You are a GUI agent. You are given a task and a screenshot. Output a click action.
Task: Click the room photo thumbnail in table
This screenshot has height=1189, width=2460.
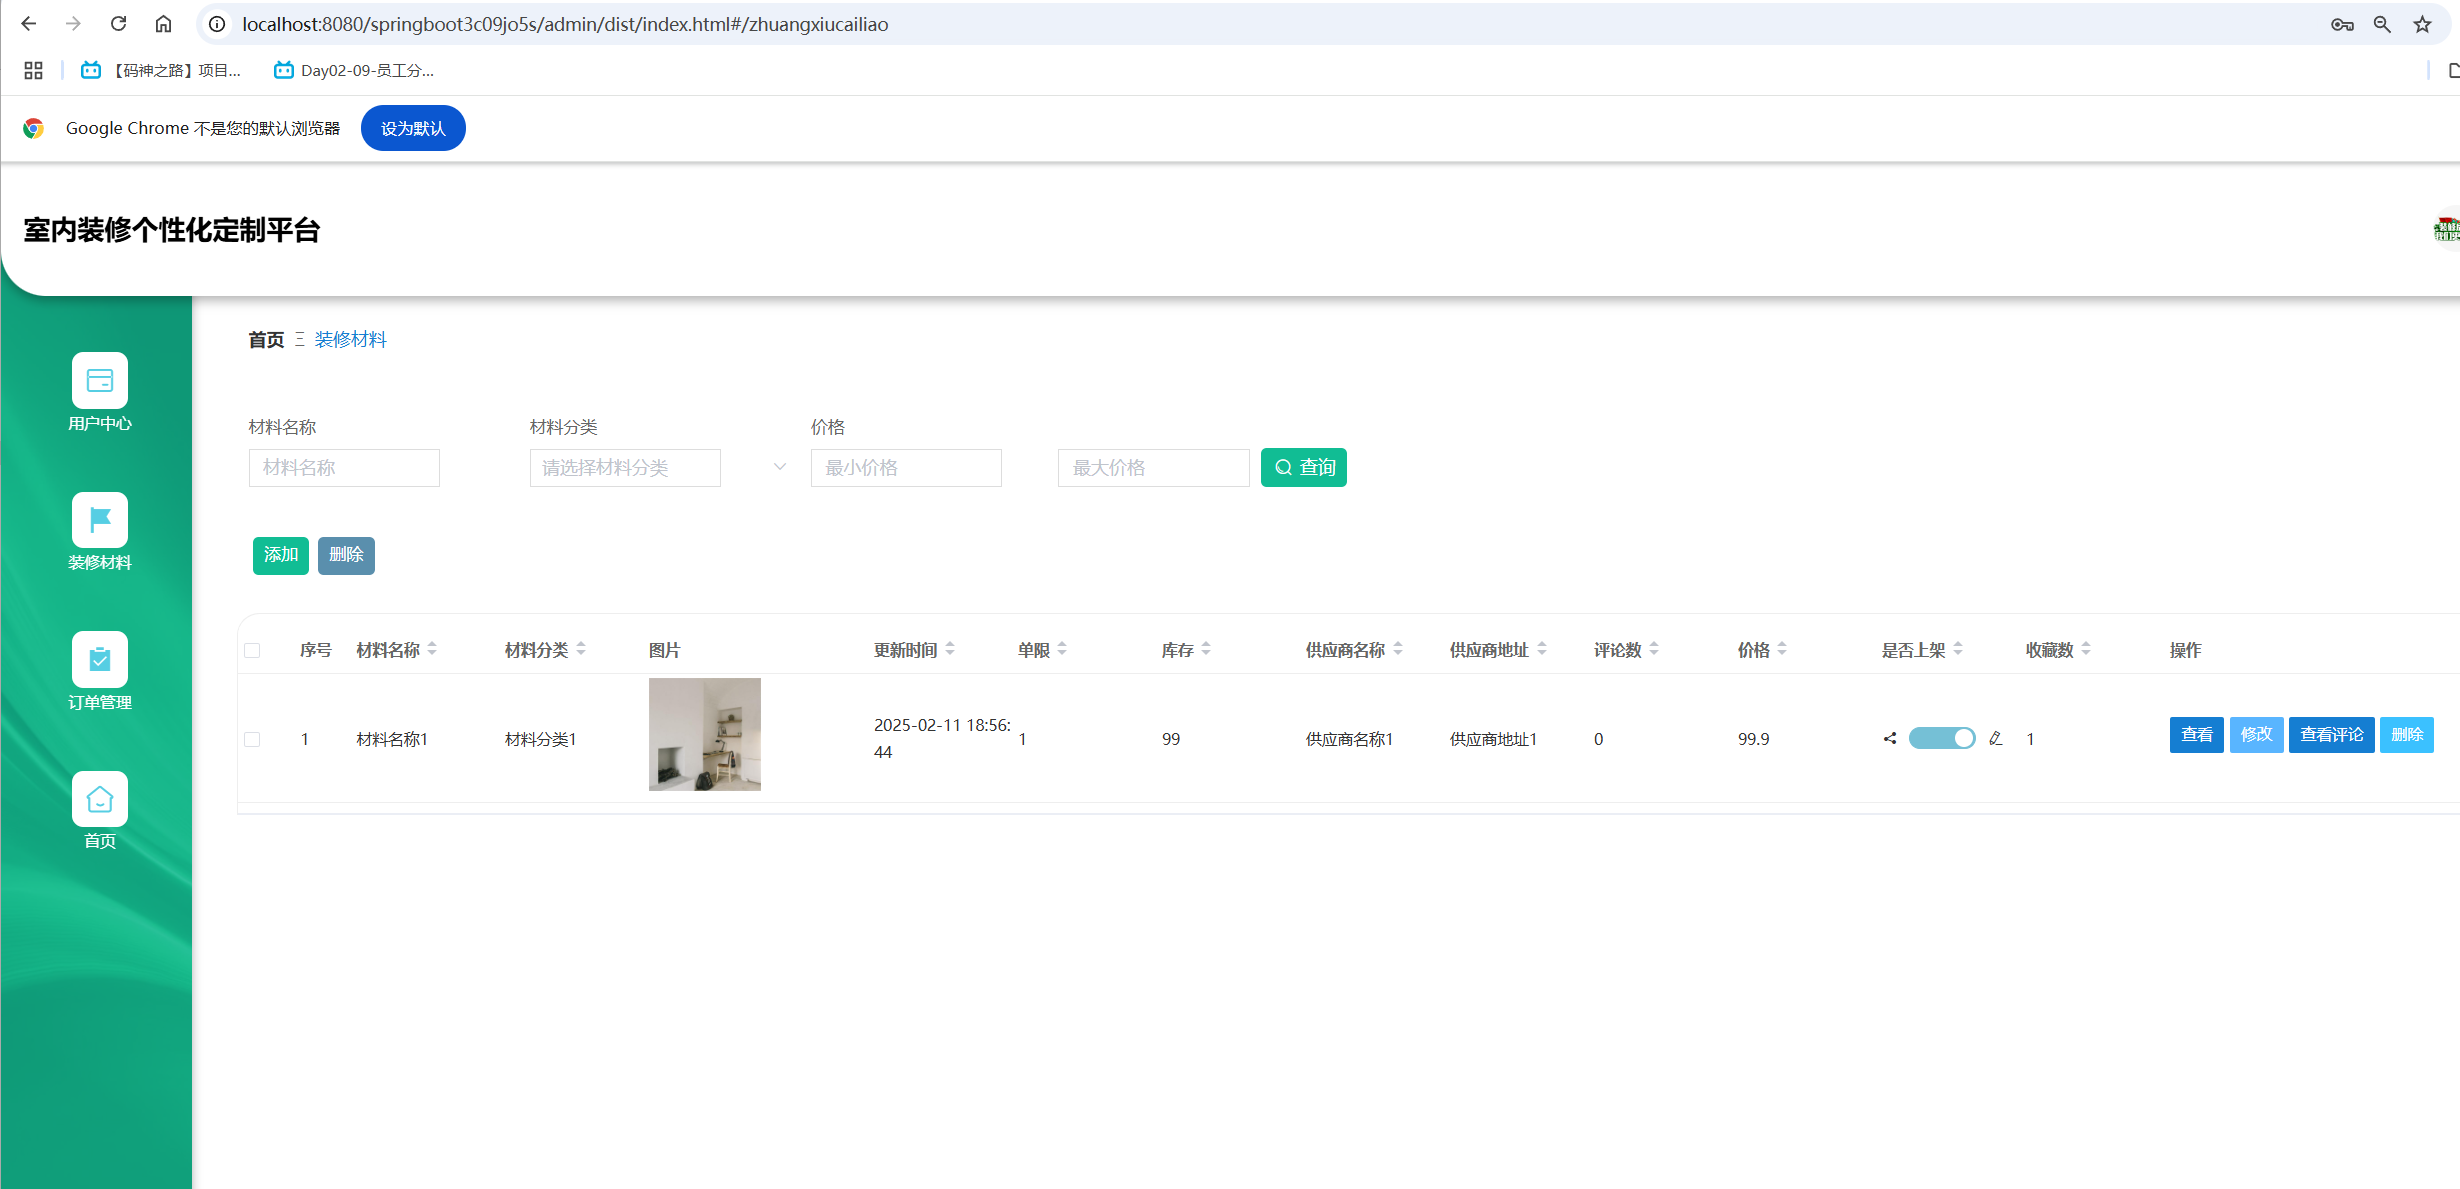tap(705, 734)
